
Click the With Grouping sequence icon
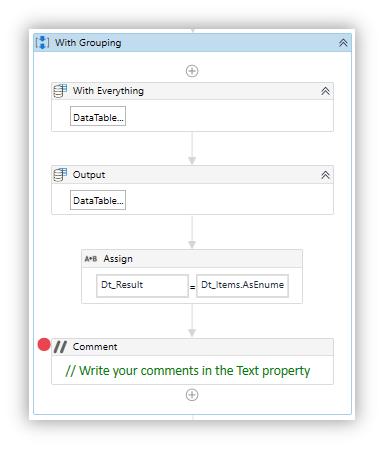(x=42, y=42)
